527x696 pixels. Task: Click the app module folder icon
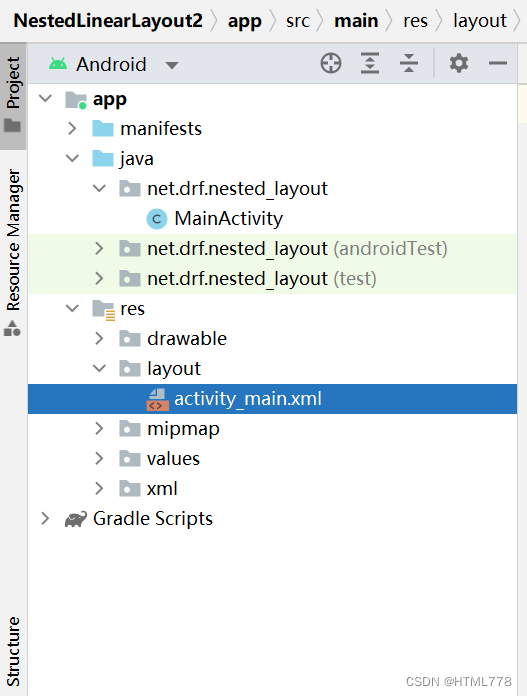(76, 99)
